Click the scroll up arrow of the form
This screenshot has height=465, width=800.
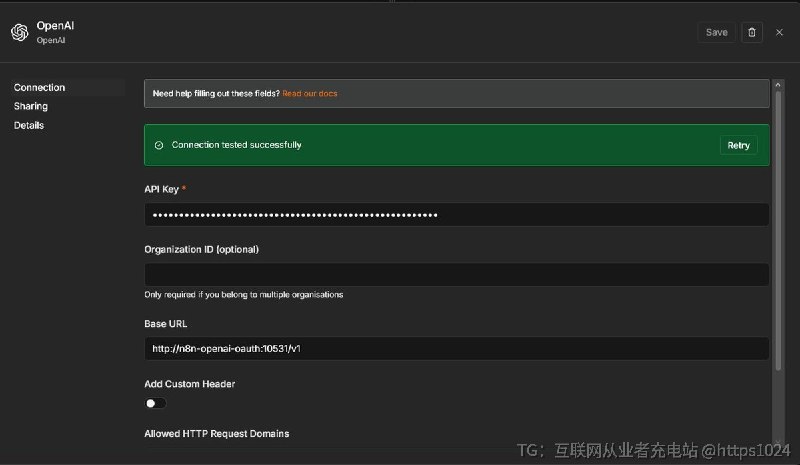[x=778, y=85]
